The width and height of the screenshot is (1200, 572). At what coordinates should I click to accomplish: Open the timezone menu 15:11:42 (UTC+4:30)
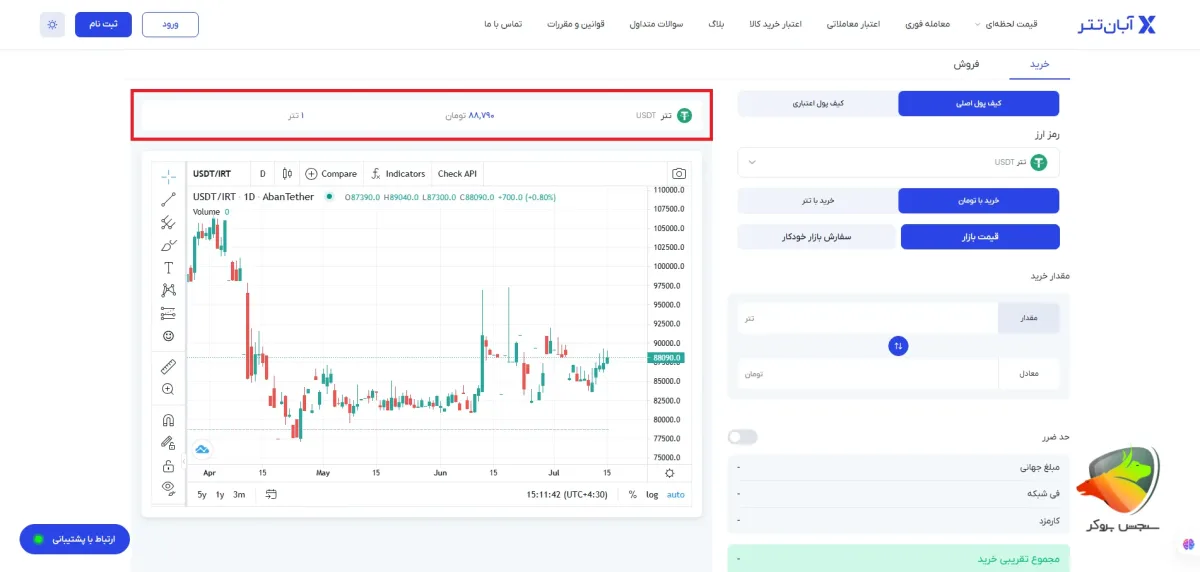point(567,494)
